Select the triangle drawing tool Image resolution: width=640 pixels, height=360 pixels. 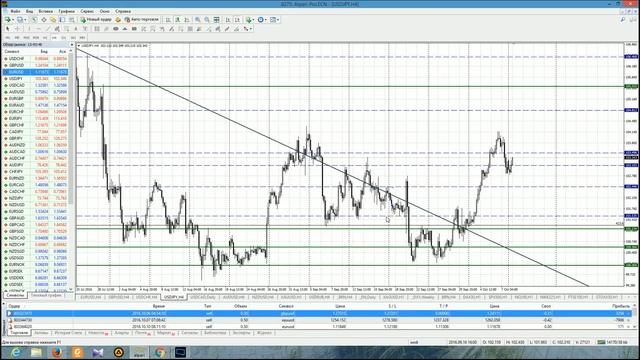point(124,29)
